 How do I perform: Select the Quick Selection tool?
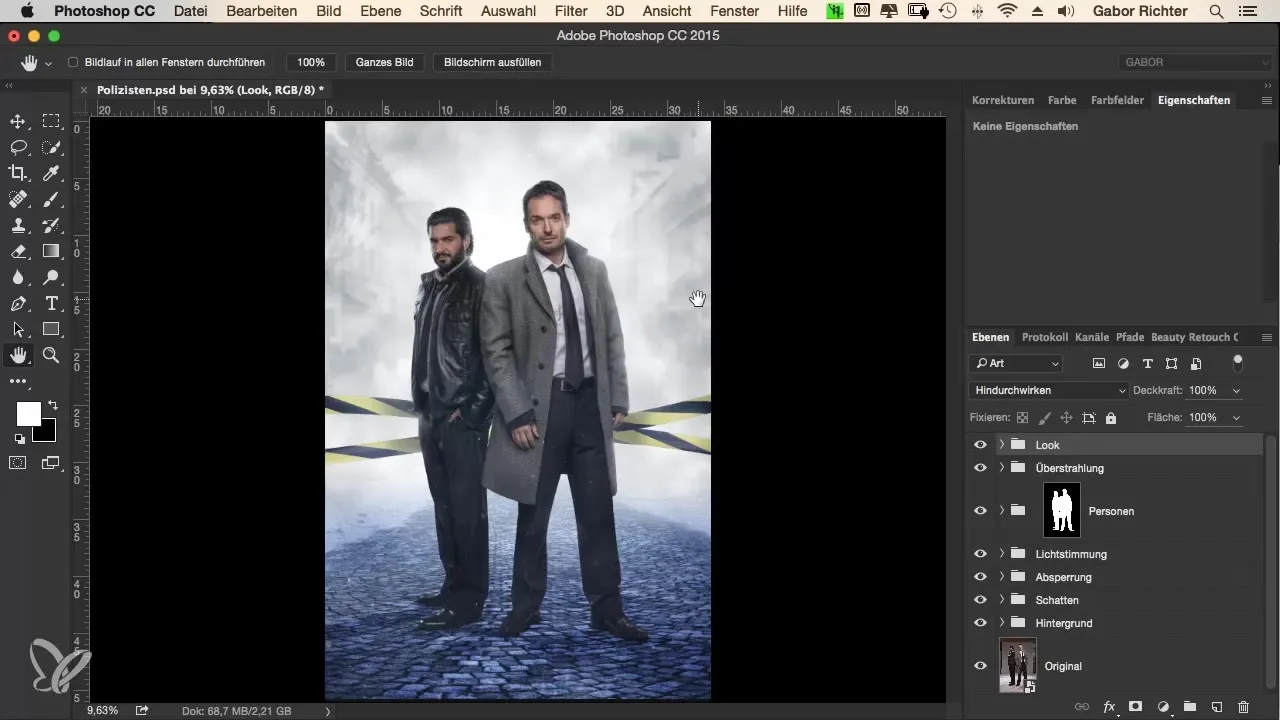point(51,148)
